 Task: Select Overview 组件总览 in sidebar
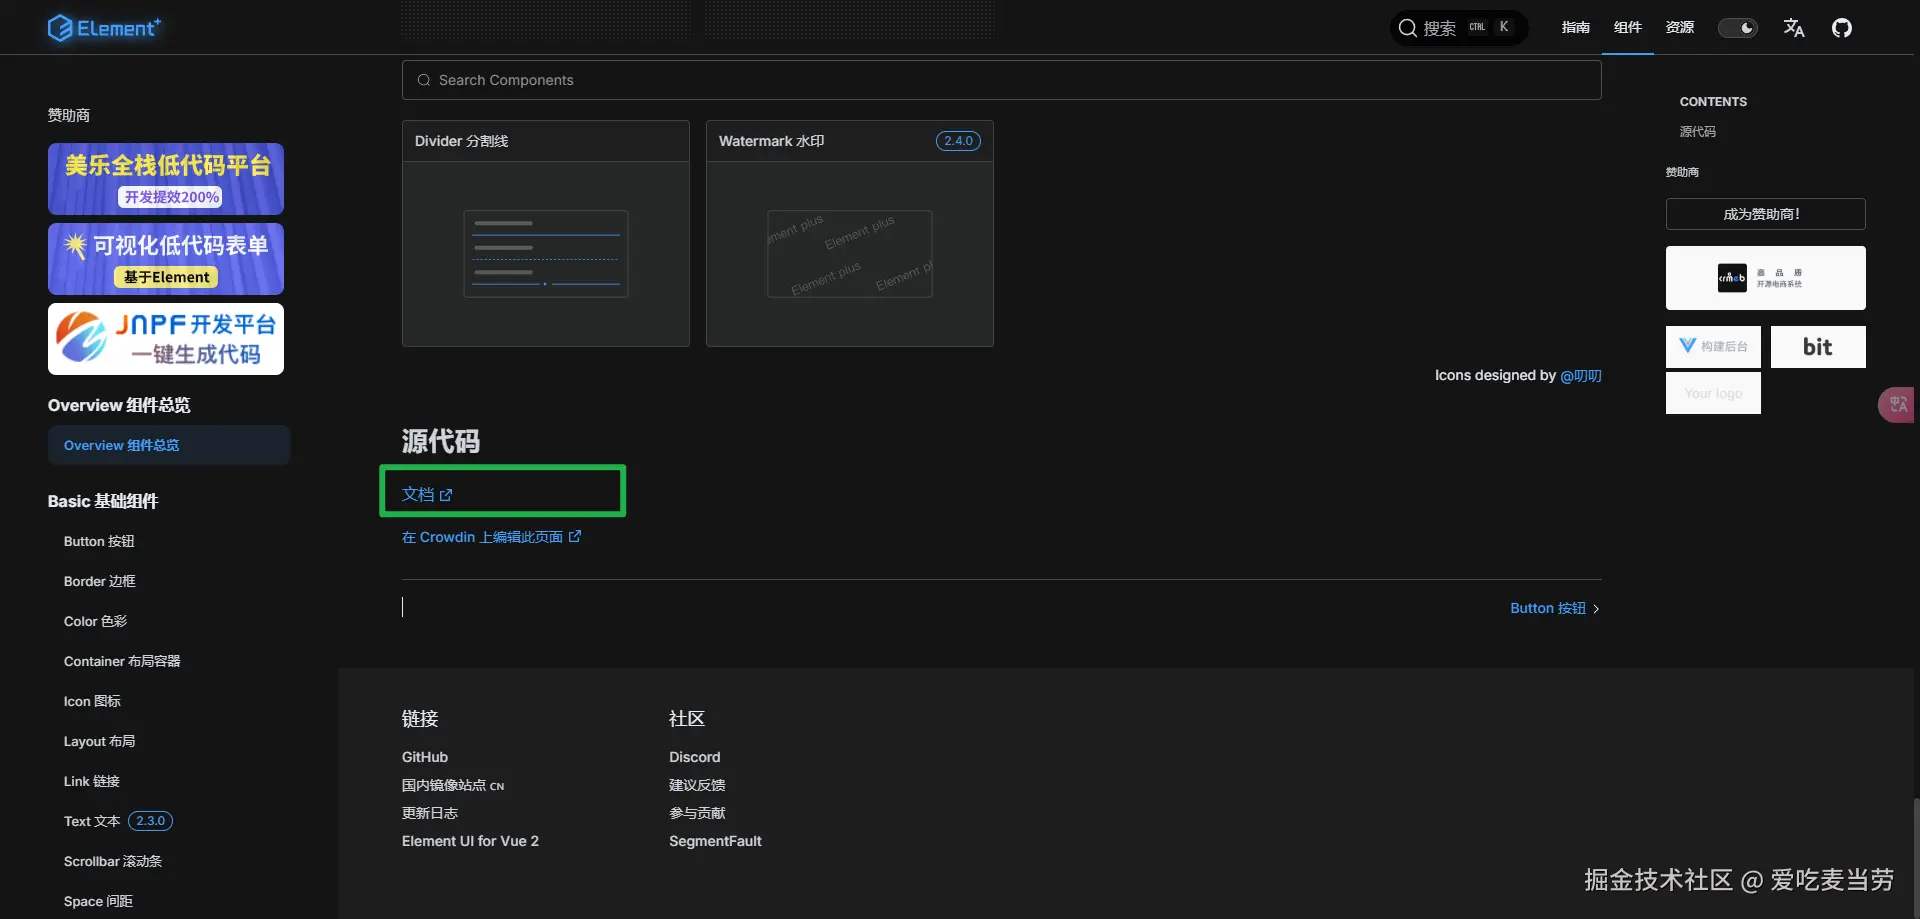[x=169, y=445]
